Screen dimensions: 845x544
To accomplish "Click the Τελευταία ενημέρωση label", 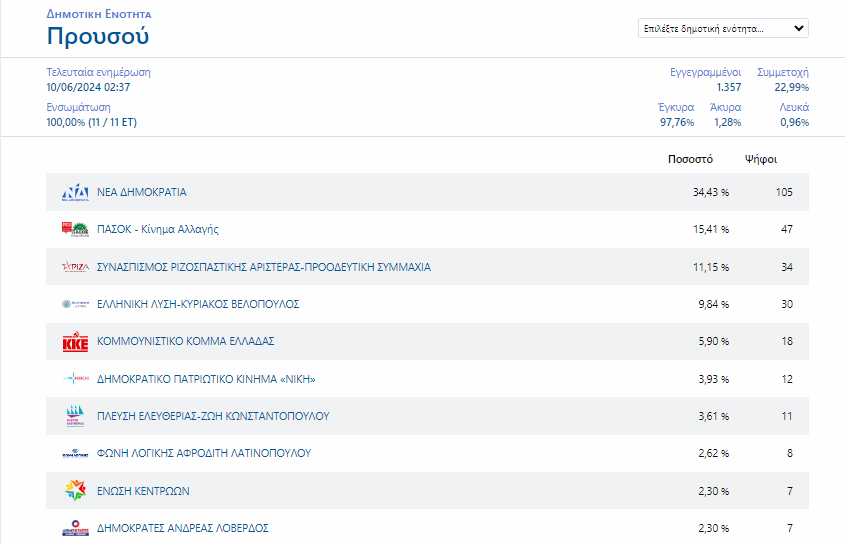I will 98,72.
